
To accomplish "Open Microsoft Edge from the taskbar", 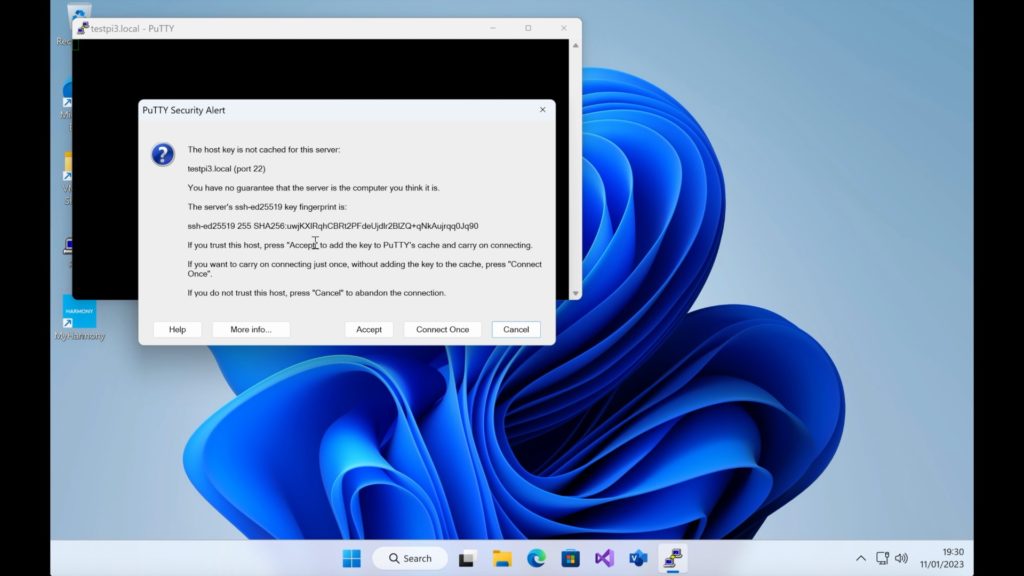I will 536,558.
